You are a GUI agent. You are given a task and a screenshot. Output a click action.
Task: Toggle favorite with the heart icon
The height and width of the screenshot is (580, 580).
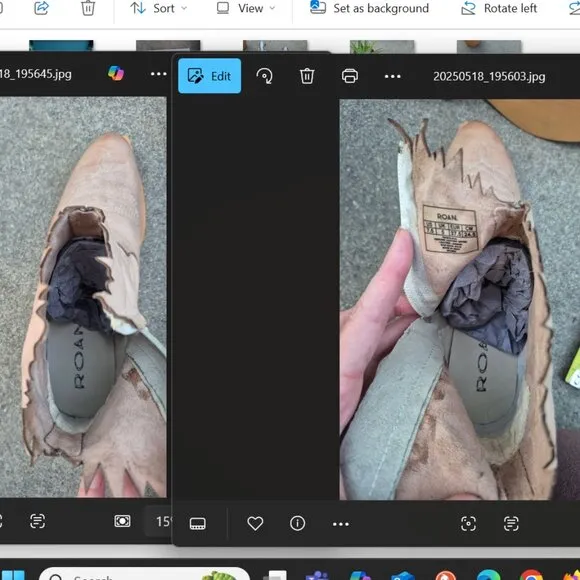pyautogui.click(x=255, y=523)
